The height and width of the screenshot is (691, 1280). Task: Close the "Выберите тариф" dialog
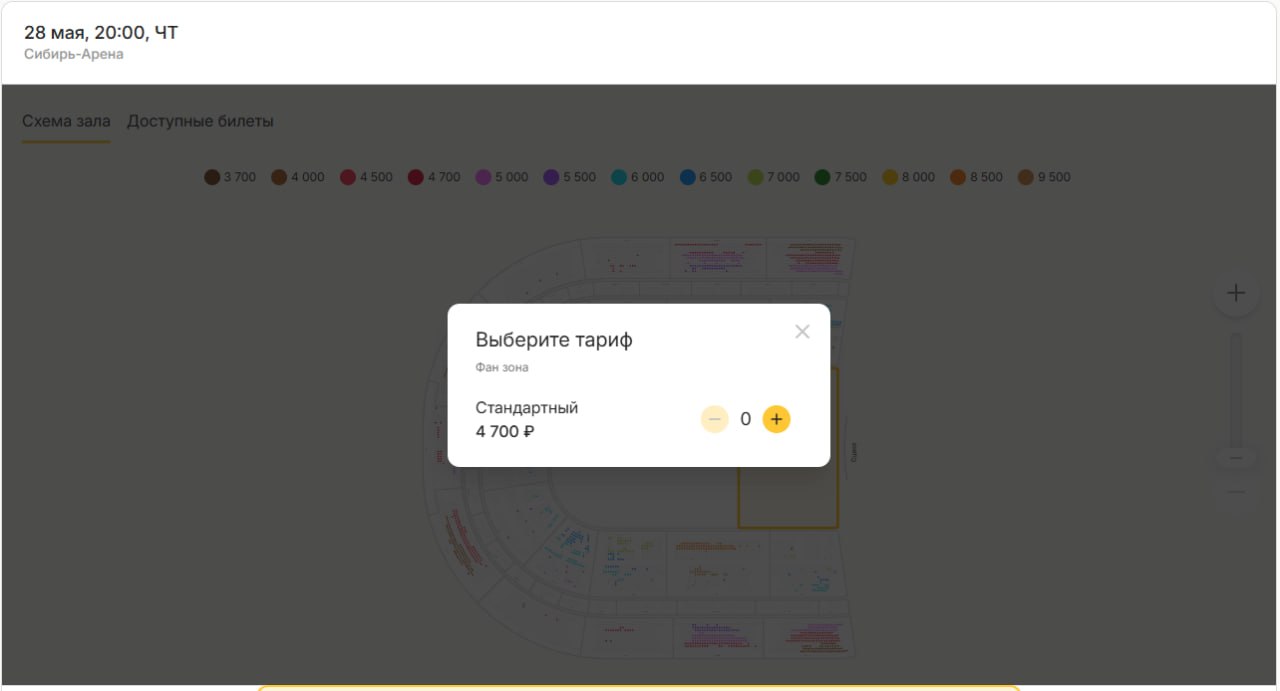point(802,332)
